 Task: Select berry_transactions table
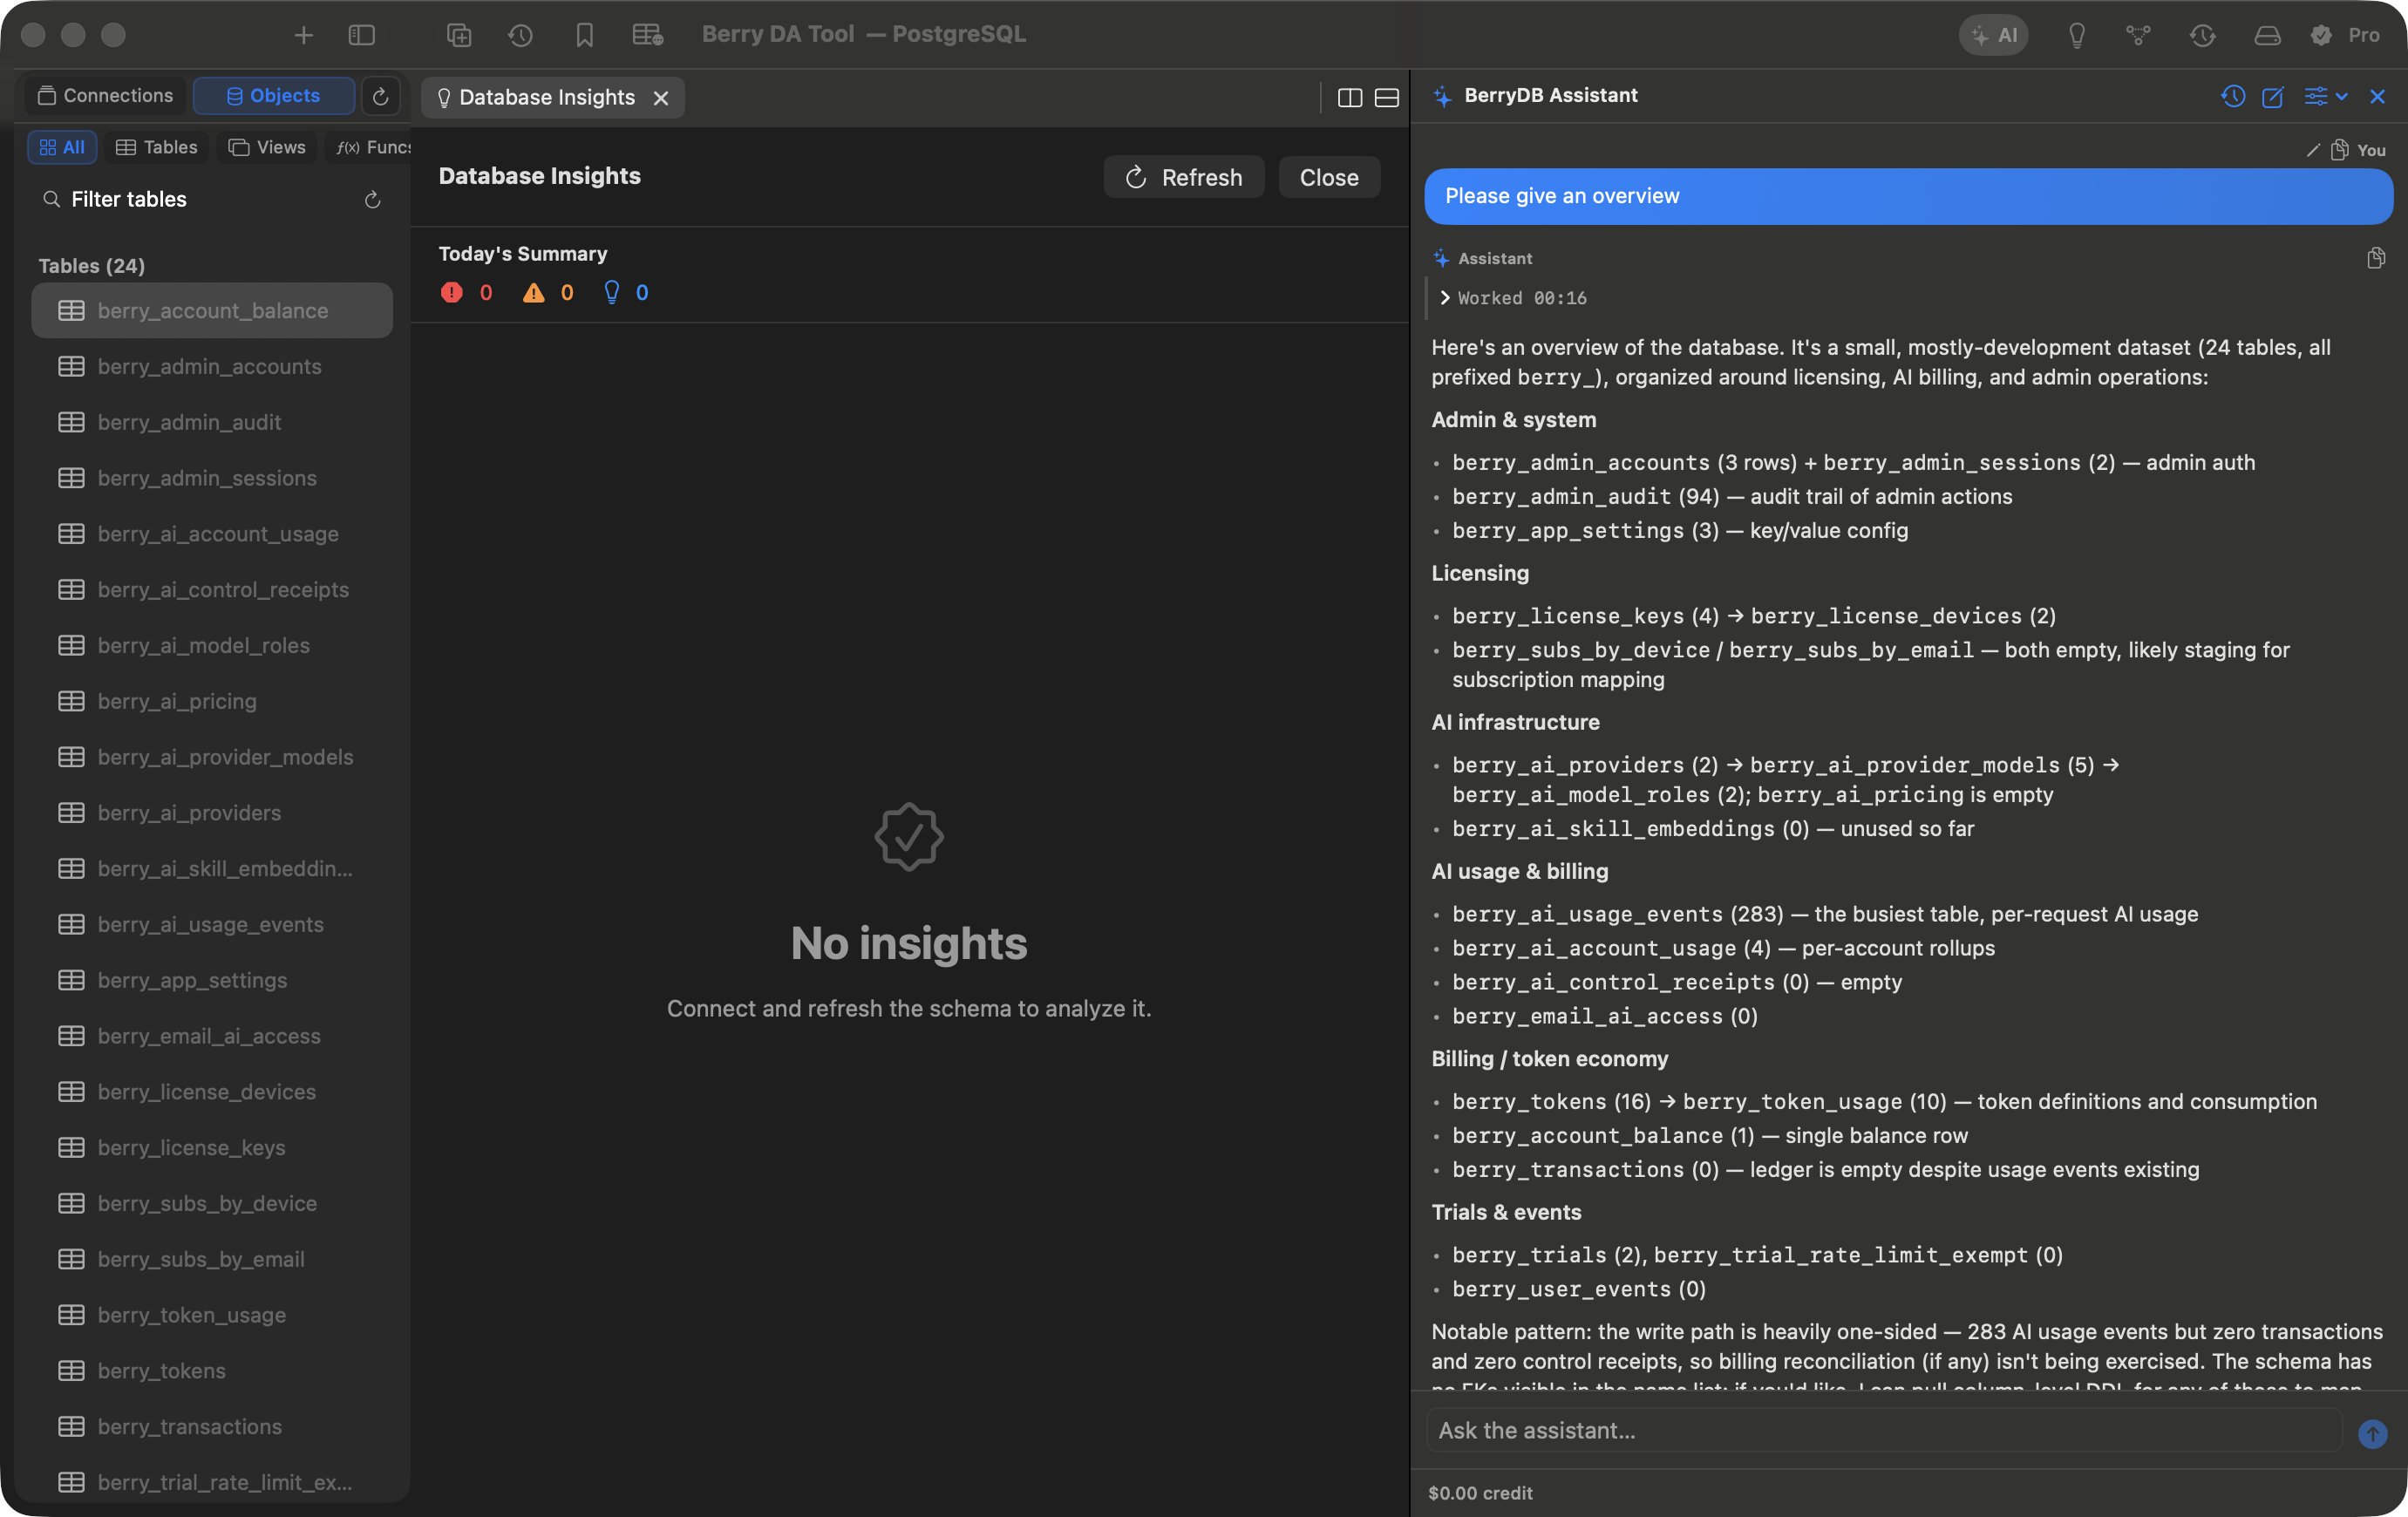tap(212, 1427)
